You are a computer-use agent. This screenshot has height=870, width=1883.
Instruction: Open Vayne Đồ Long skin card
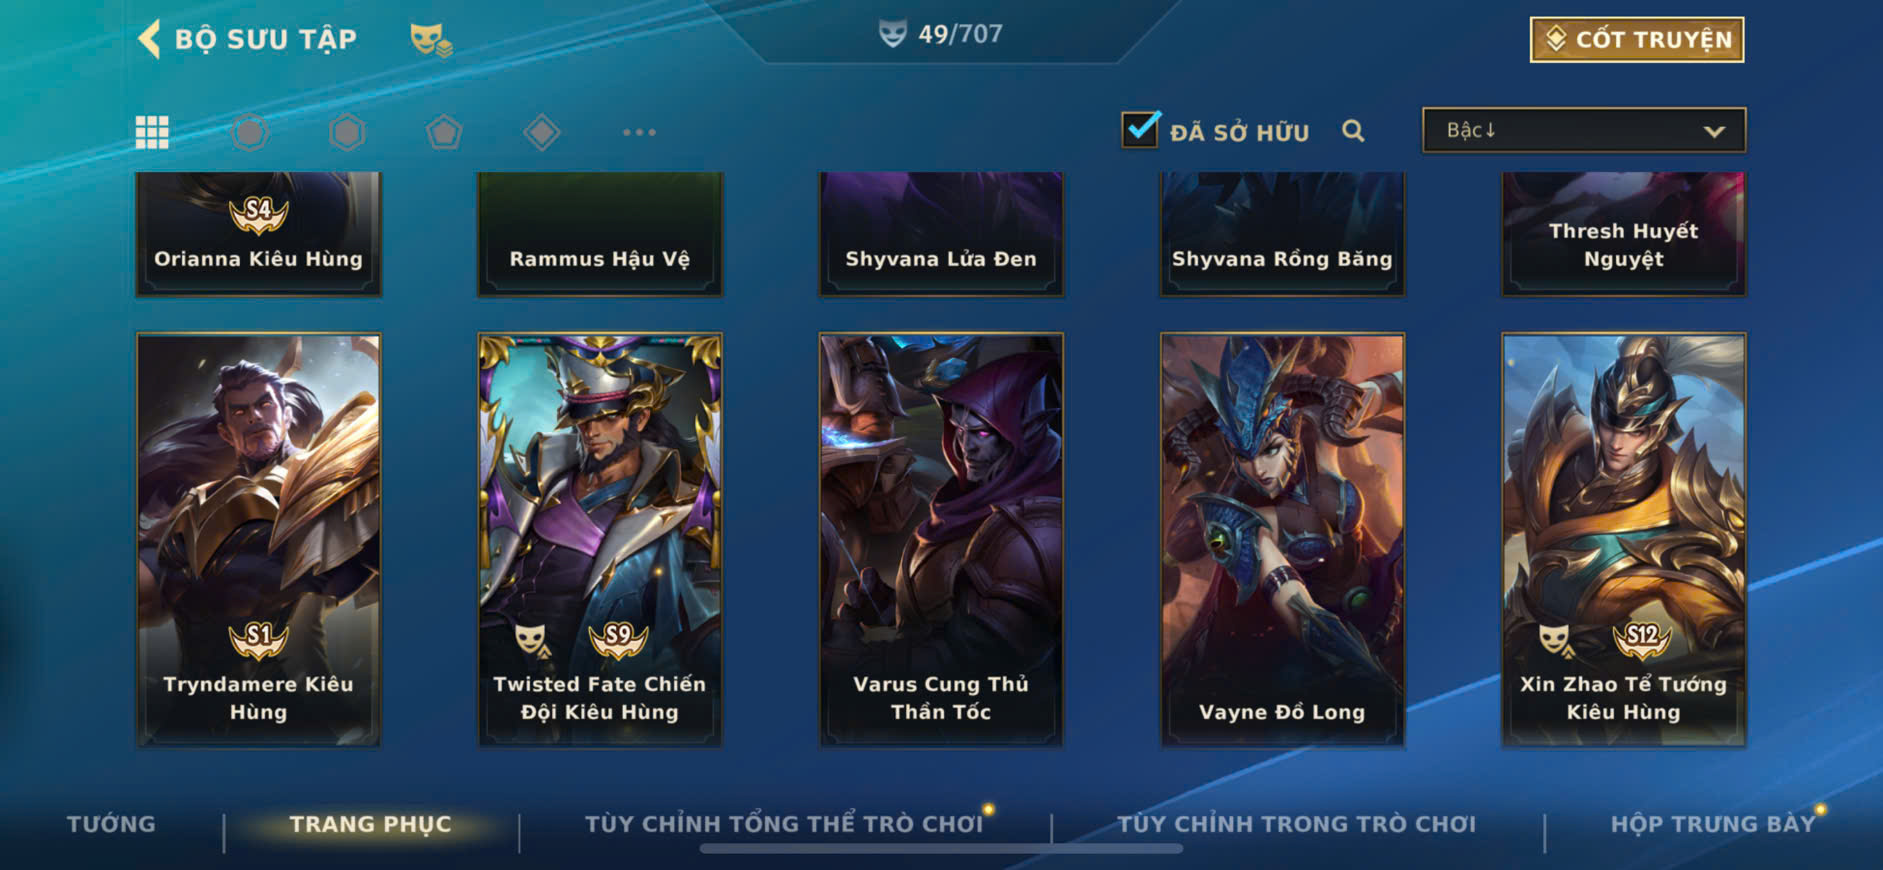[1282, 540]
